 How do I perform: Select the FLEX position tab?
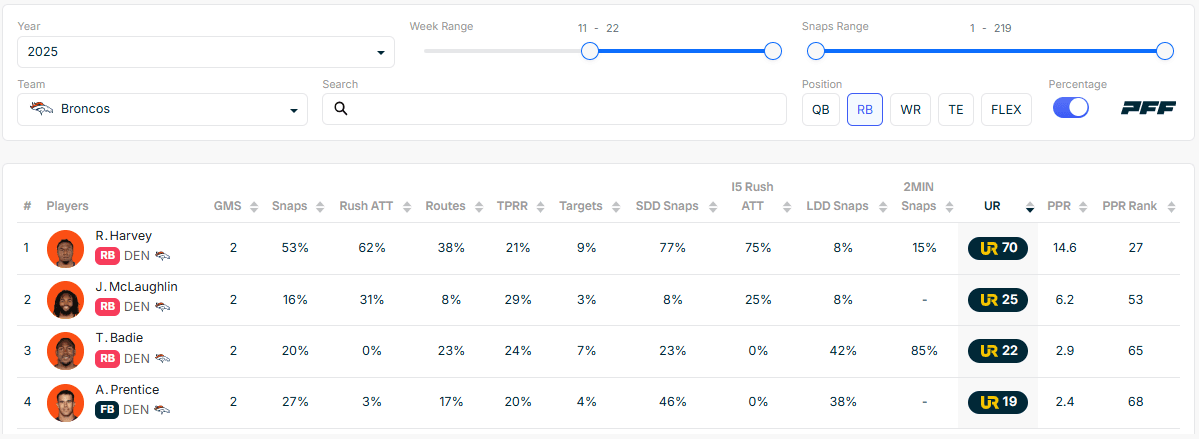tap(1006, 109)
